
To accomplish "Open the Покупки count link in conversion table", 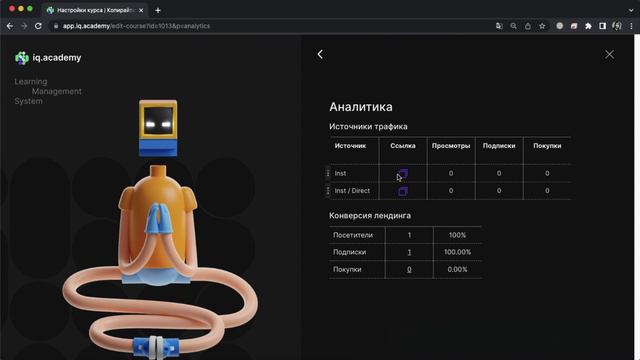I will 409,269.
